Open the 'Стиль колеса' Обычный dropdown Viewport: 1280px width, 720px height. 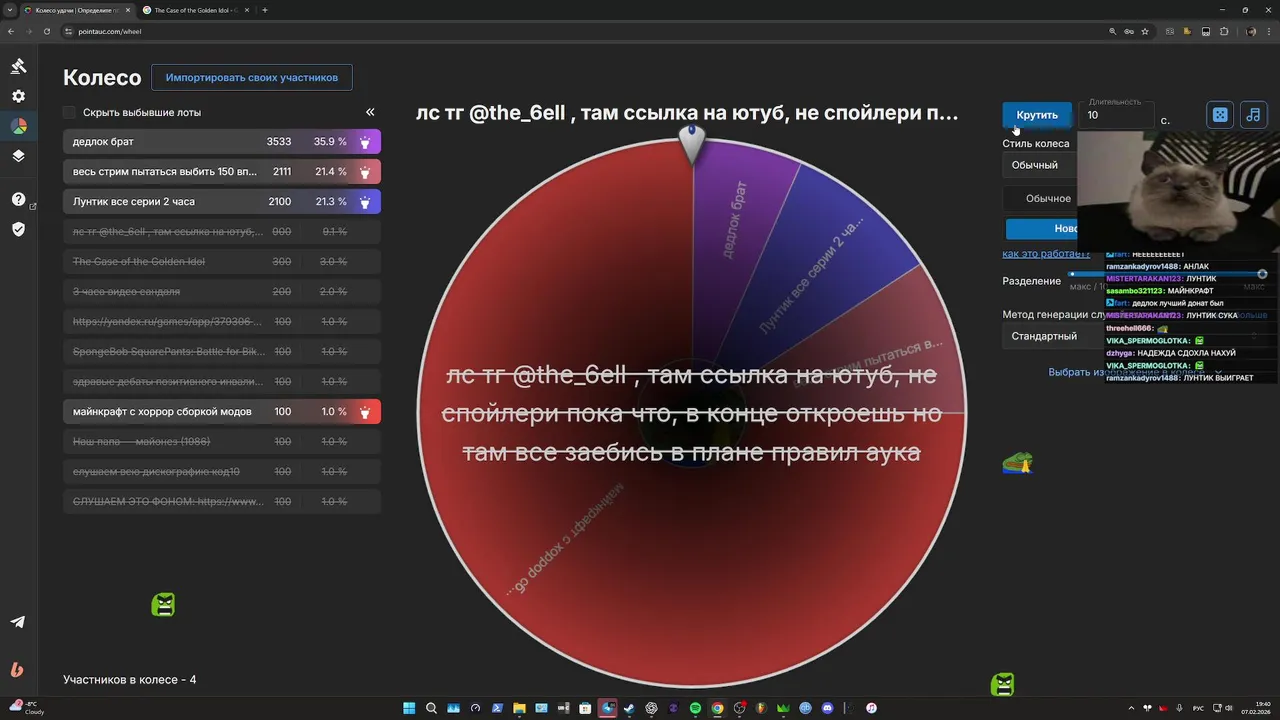1040,165
